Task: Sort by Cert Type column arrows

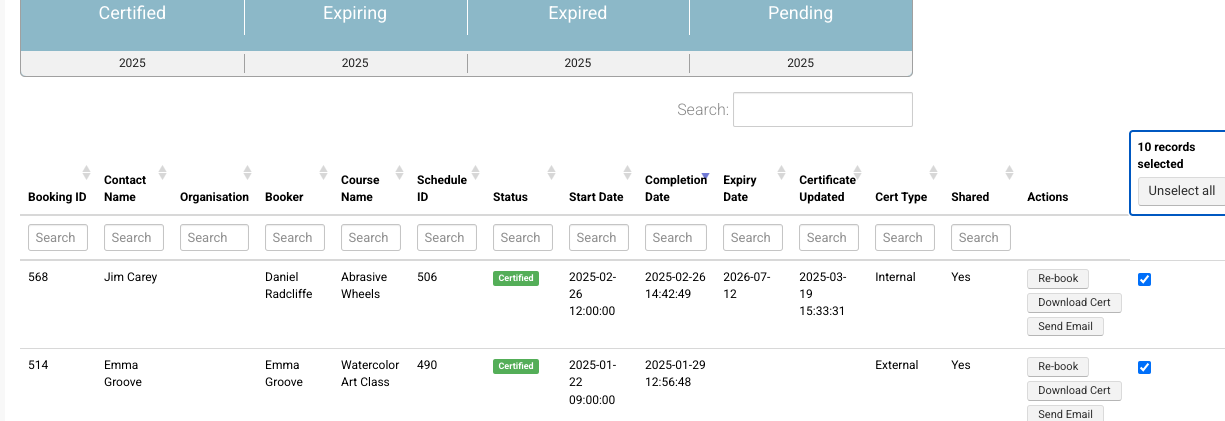Action: (933, 172)
